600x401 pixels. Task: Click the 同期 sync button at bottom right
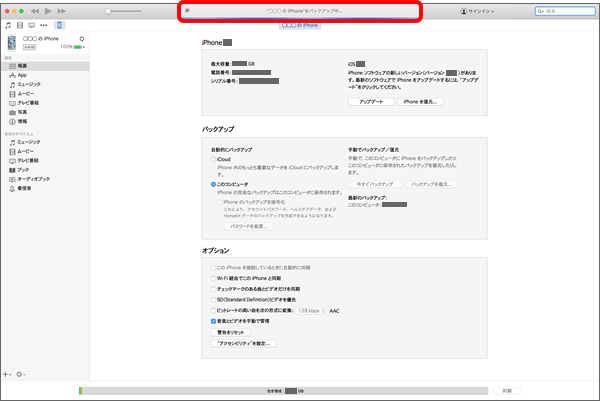[x=507, y=391]
